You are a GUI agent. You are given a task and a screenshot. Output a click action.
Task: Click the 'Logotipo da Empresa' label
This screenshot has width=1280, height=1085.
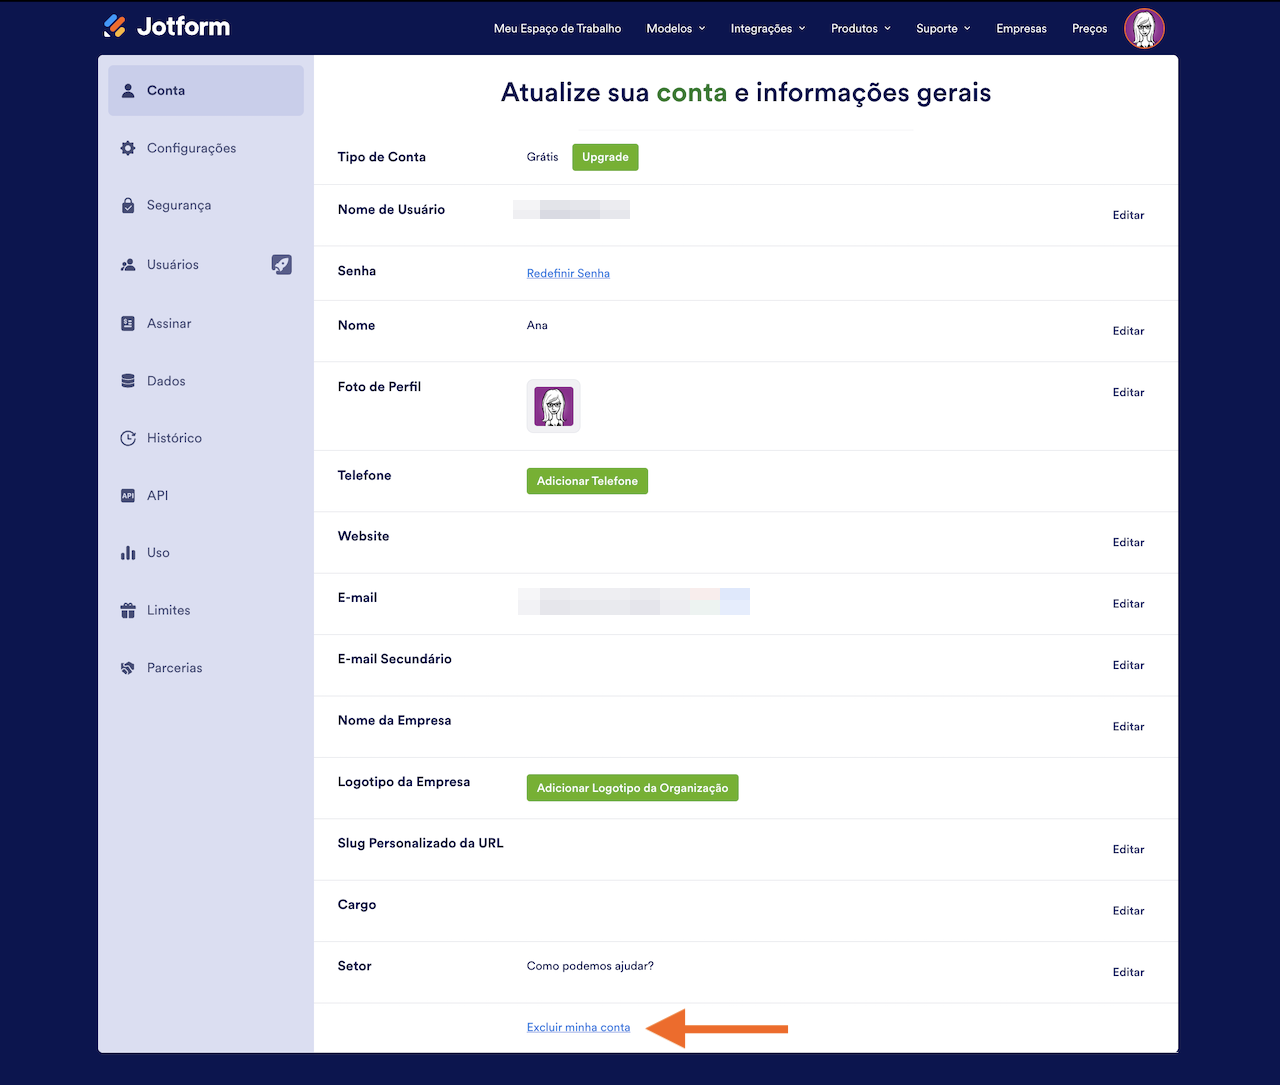(404, 782)
